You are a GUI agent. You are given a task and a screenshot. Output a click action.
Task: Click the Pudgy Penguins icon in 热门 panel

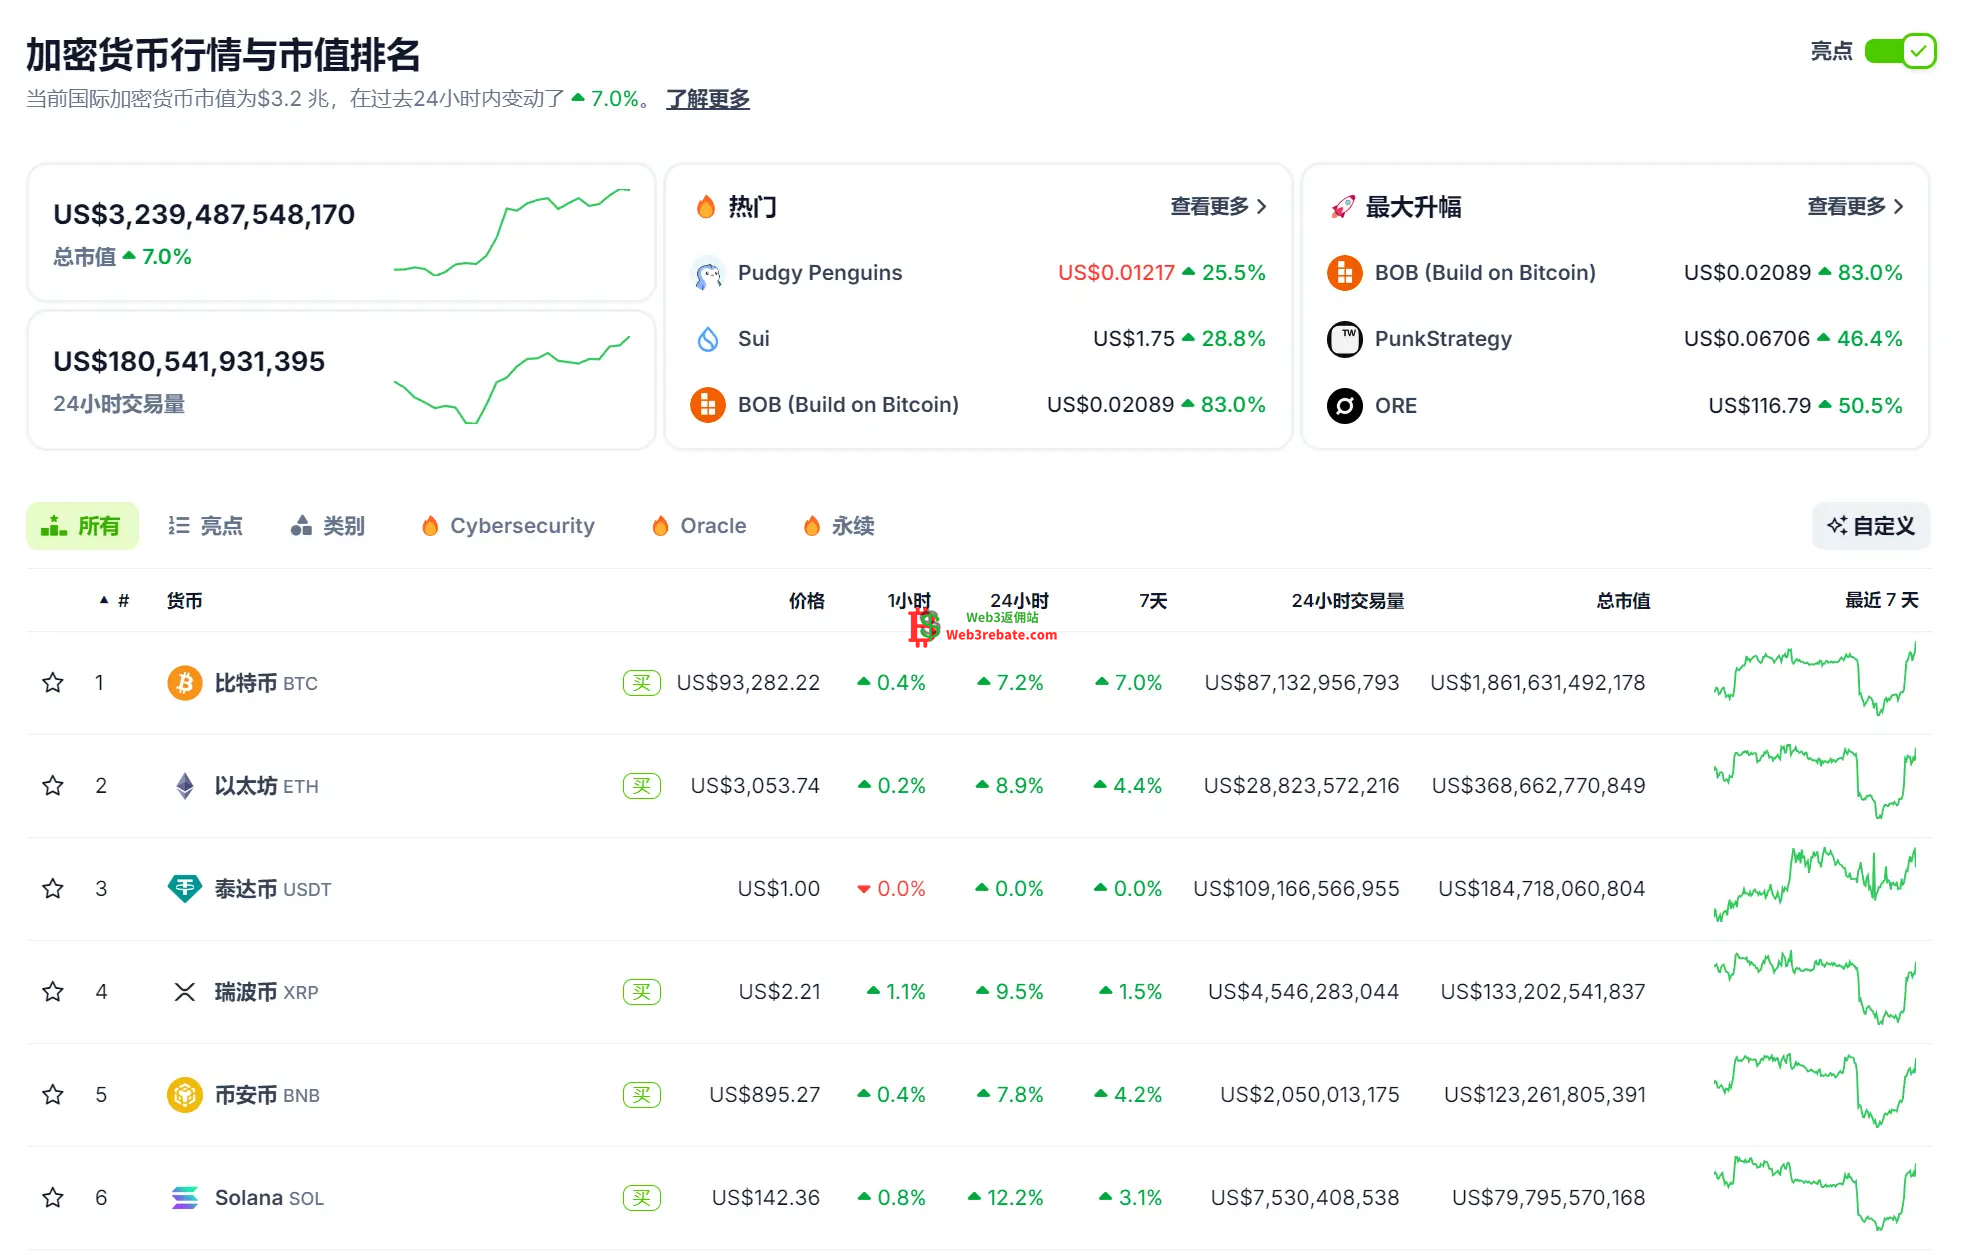(708, 272)
